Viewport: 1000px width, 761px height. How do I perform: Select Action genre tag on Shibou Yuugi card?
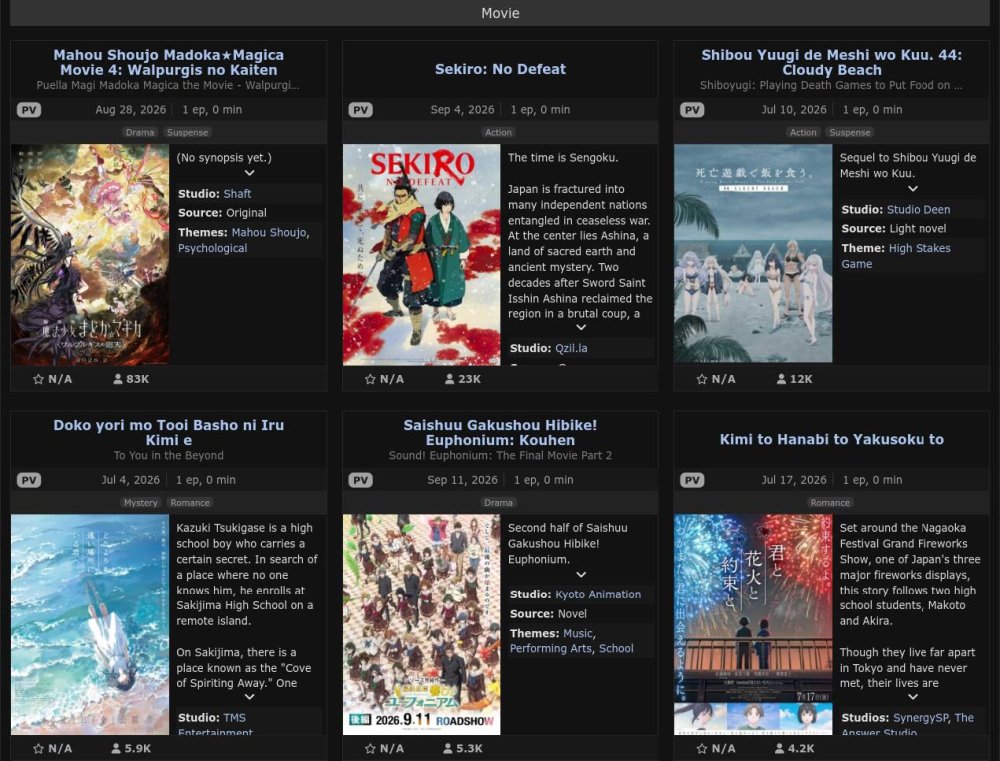(x=803, y=133)
